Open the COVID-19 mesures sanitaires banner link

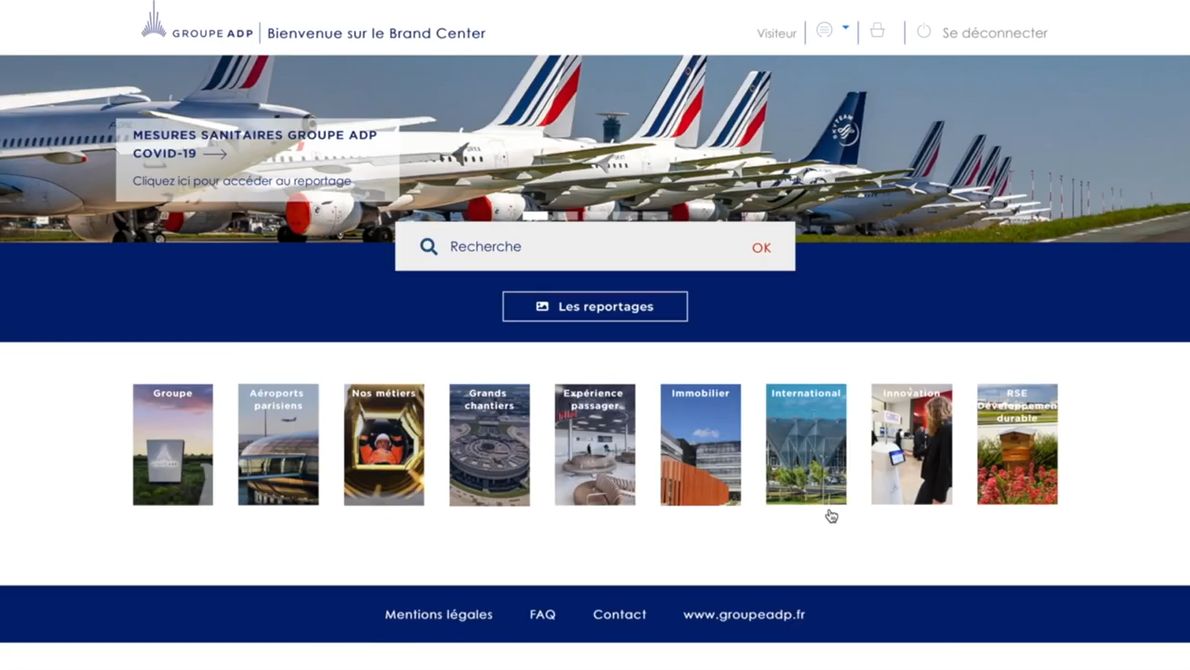[254, 158]
